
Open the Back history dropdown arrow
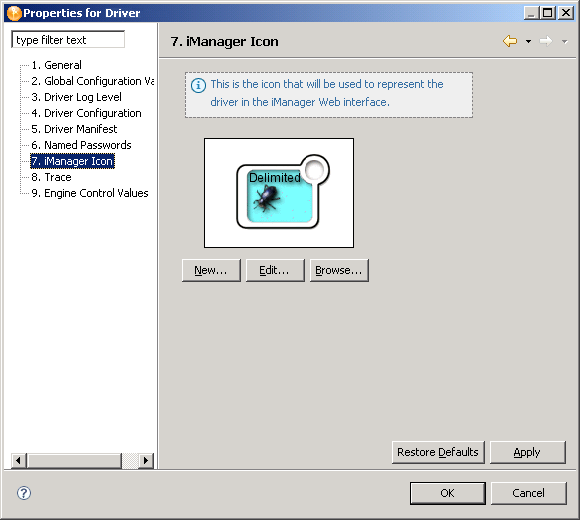click(528, 41)
